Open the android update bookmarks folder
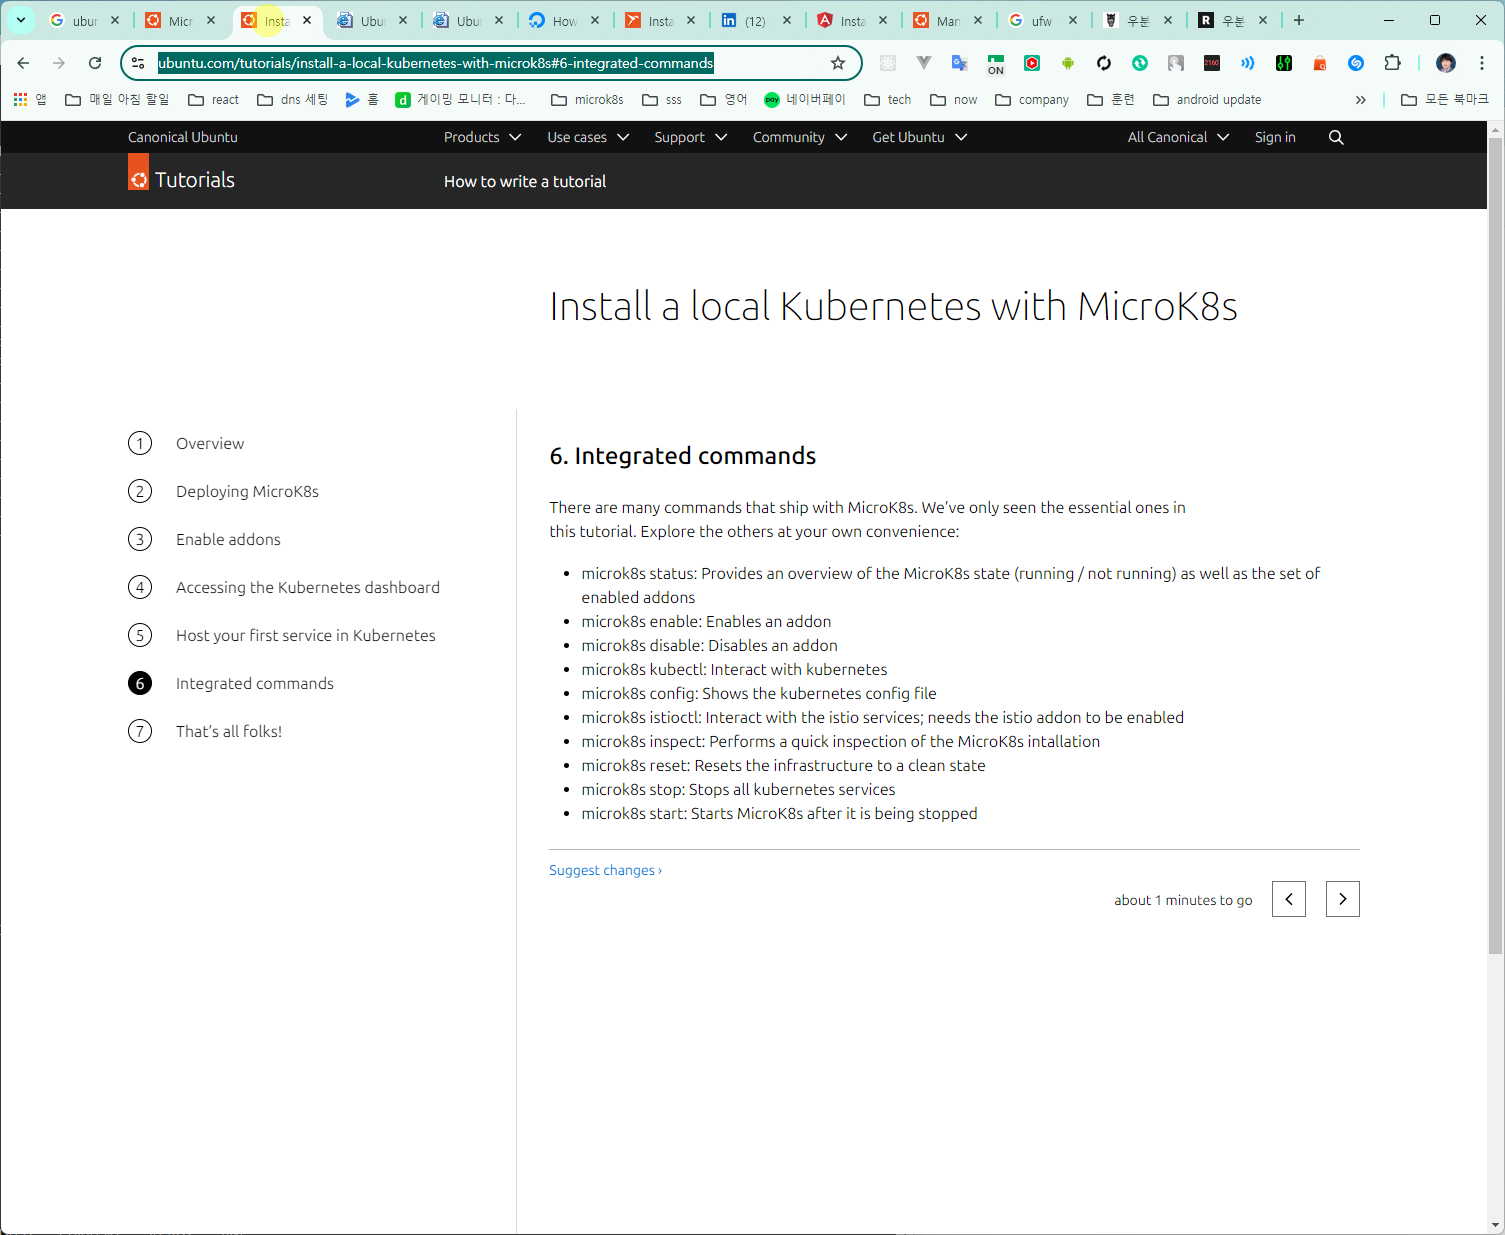Viewport: 1505px width, 1235px height. coord(1207,99)
